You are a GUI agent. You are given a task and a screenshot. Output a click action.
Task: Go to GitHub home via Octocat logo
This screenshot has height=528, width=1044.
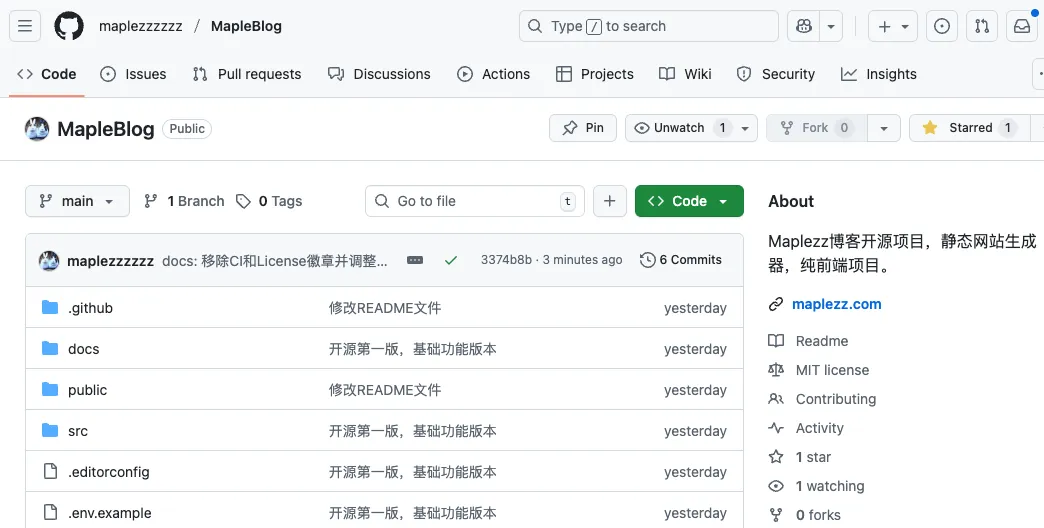69,26
